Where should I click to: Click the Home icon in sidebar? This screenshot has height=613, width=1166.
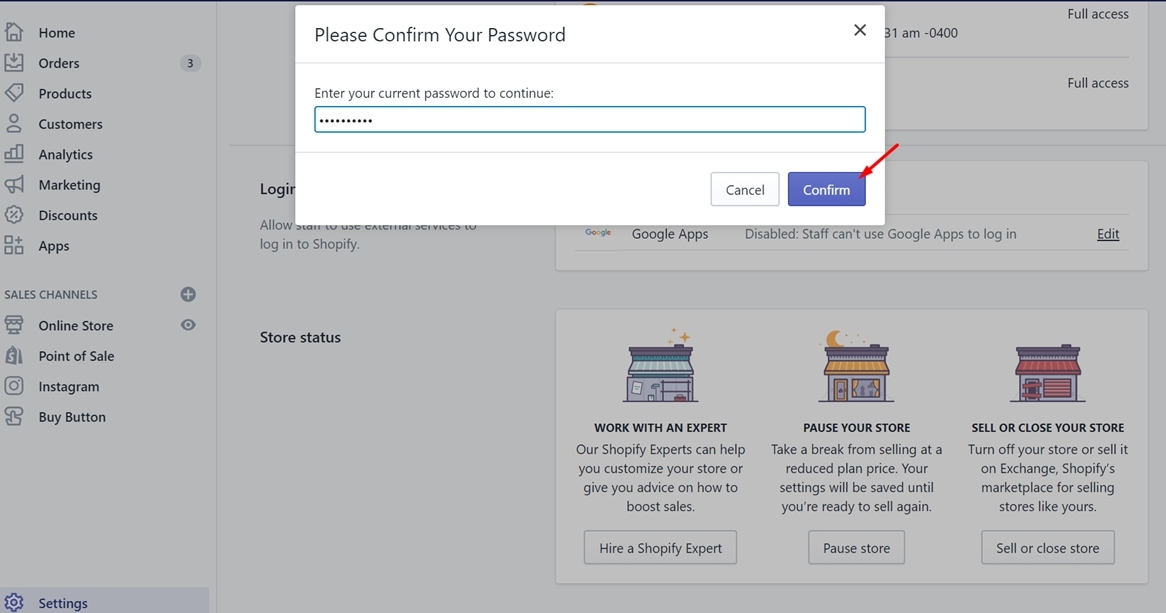(x=14, y=32)
